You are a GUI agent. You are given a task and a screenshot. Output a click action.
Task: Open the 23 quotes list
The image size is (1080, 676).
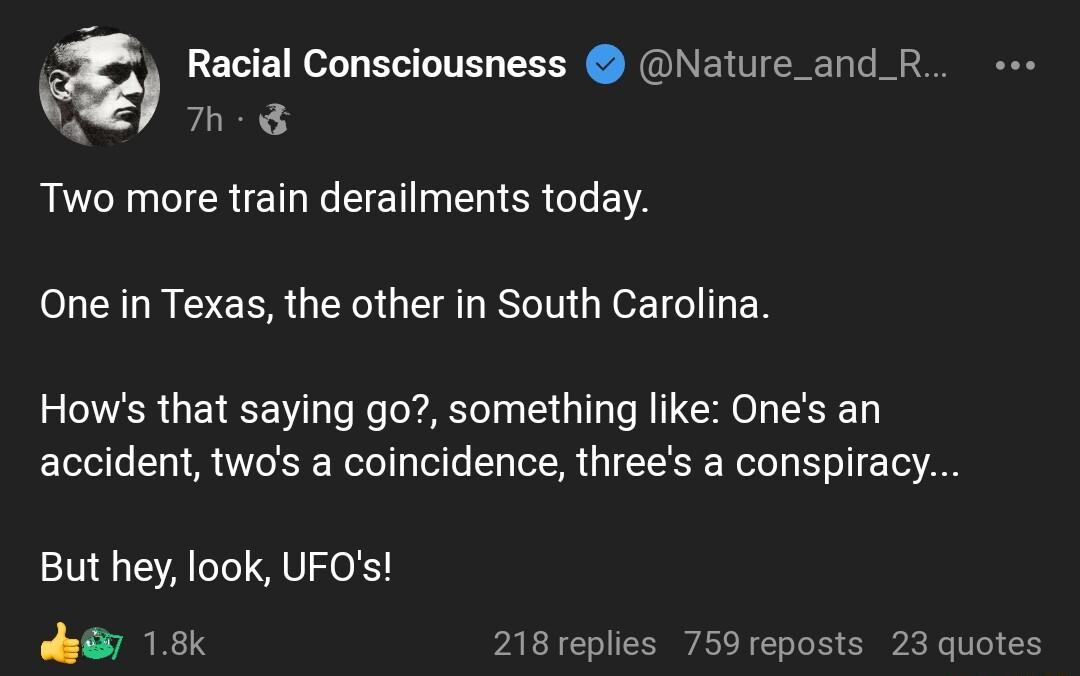(x=968, y=644)
